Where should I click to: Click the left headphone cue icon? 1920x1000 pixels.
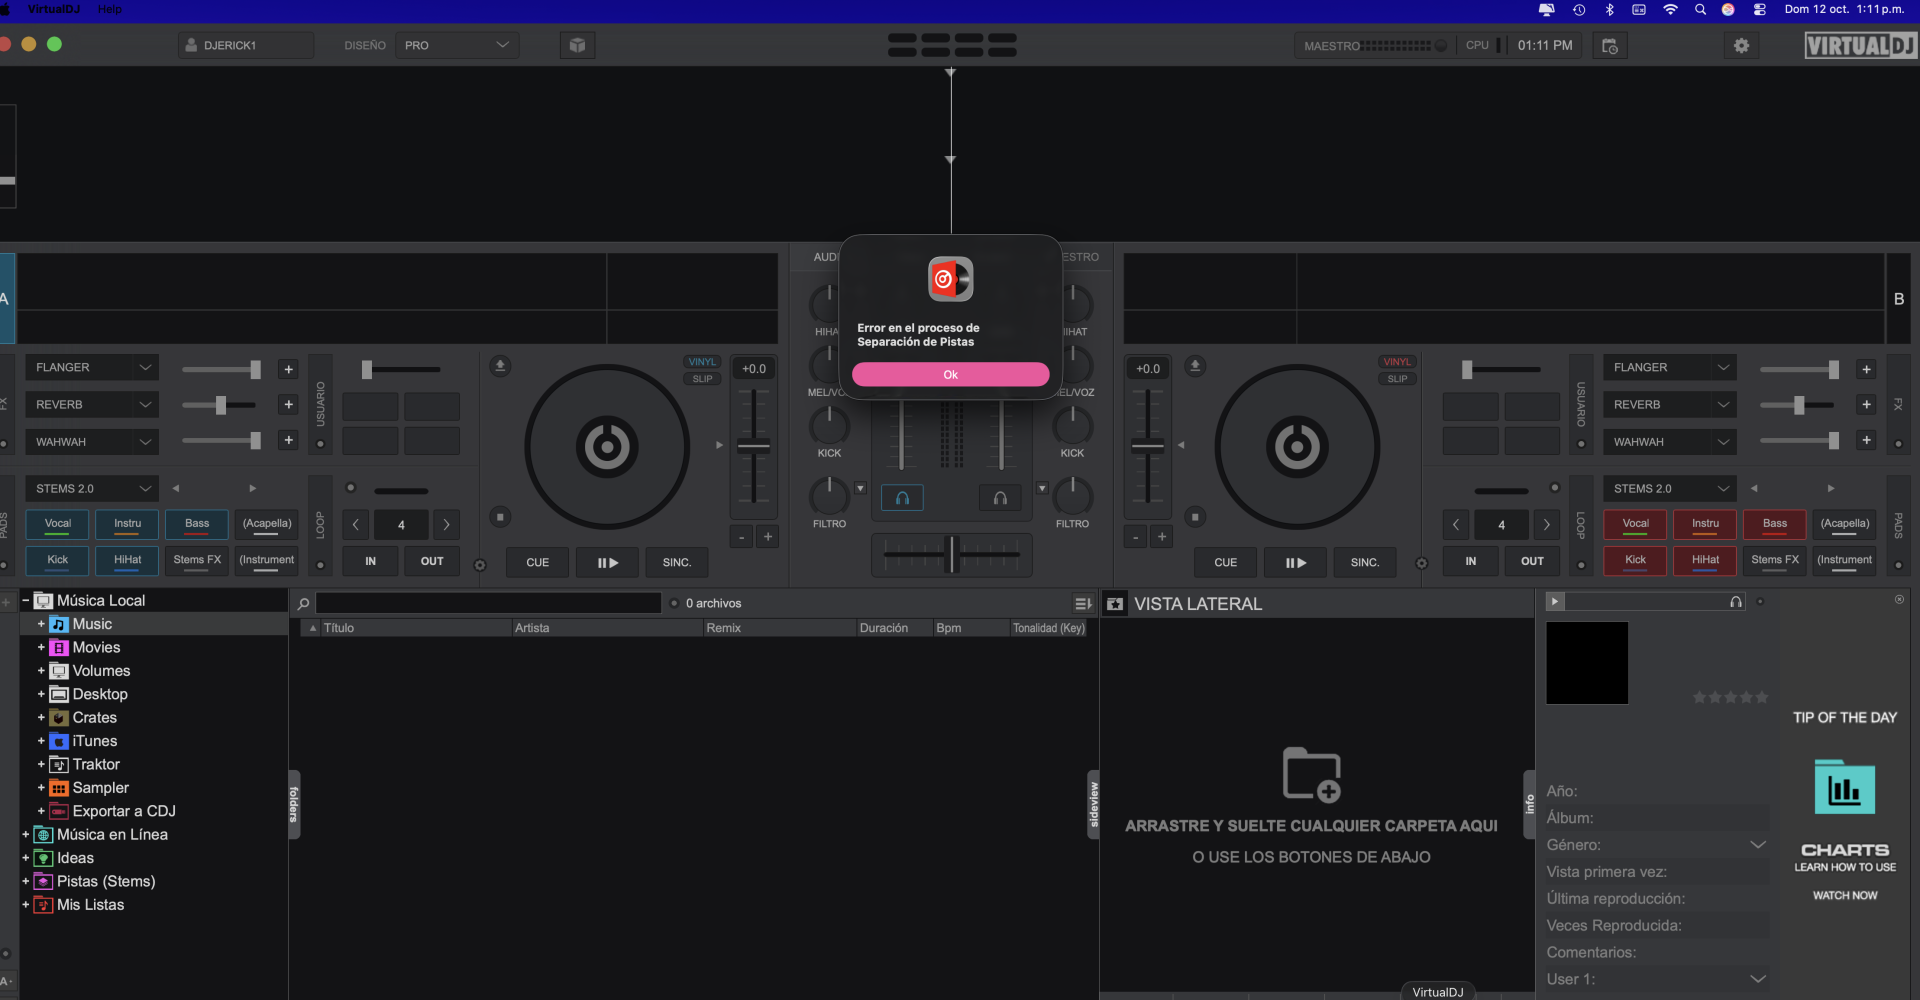[x=902, y=498]
